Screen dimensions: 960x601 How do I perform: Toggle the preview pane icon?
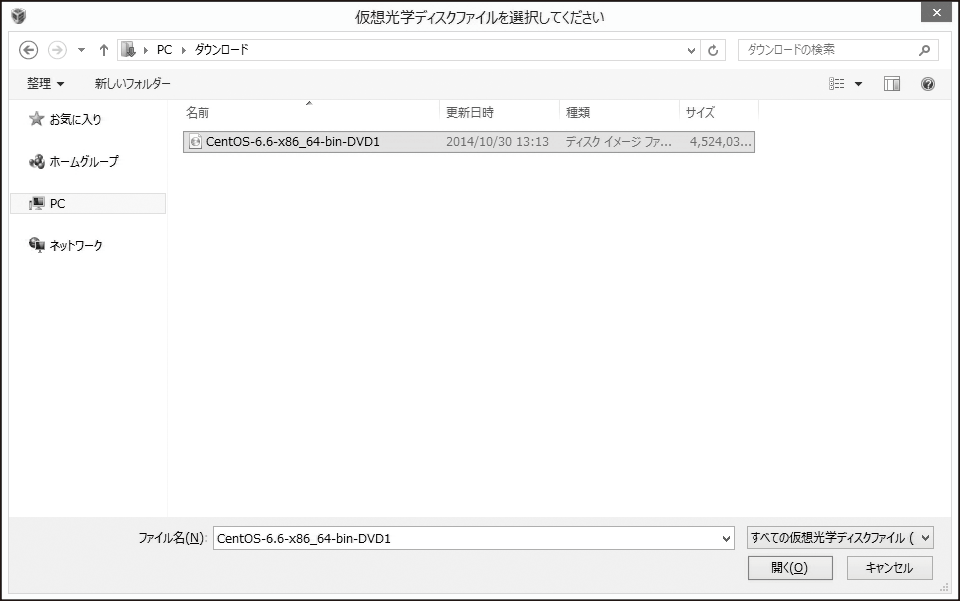tap(892, 84)
